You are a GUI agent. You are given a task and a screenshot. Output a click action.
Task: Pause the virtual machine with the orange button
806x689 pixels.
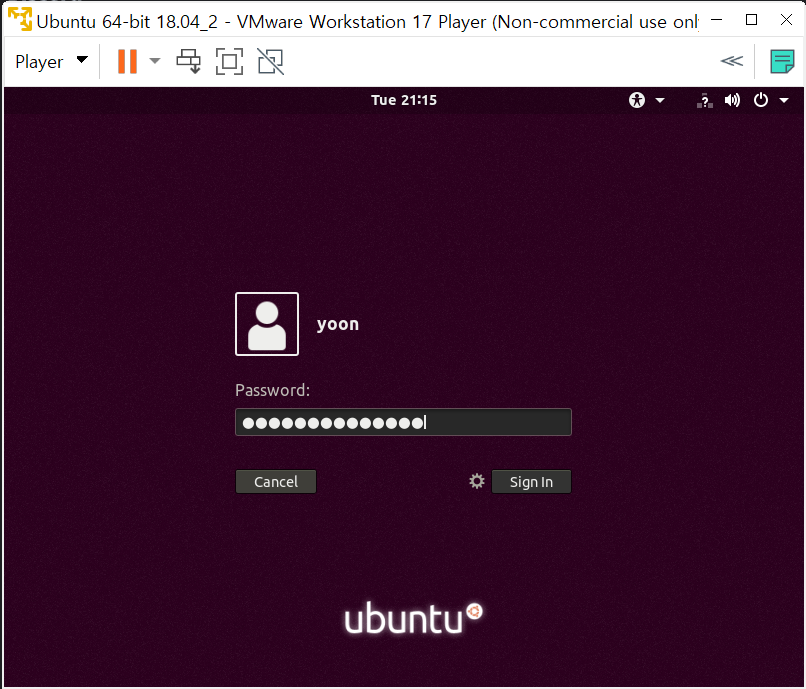[x=127, y=62]
